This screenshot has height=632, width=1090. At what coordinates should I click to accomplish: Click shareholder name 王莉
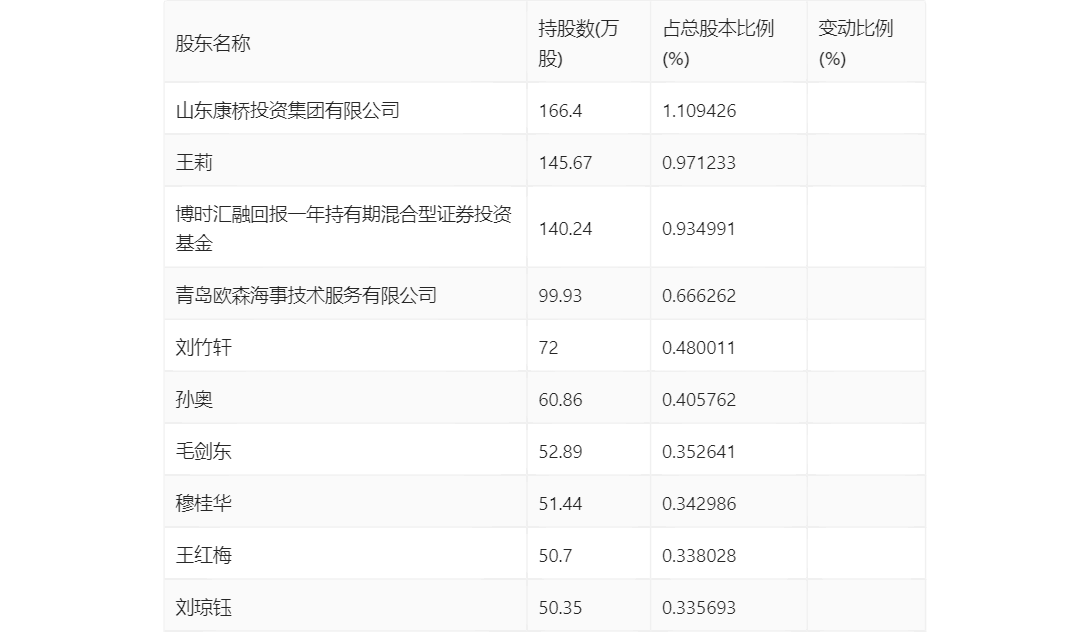[194, 162]
